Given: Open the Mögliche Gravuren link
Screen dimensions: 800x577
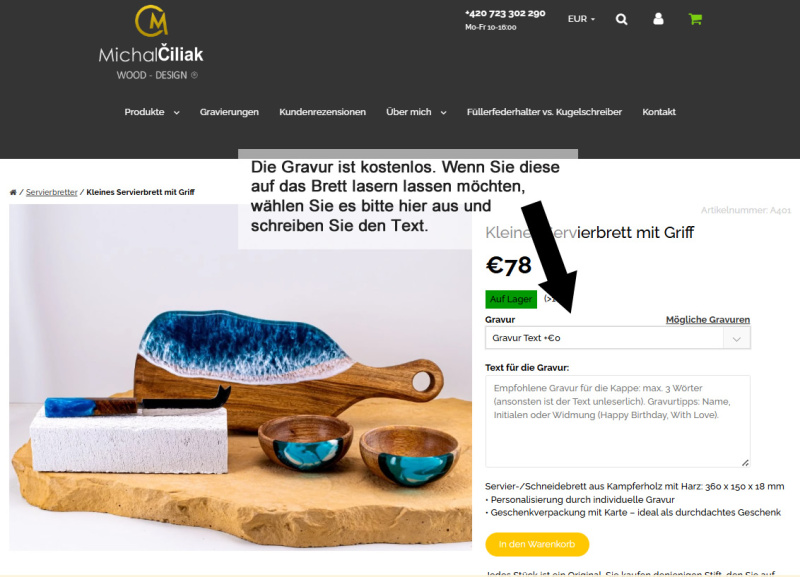Looking at the screenshot, I should coord(708,320).
